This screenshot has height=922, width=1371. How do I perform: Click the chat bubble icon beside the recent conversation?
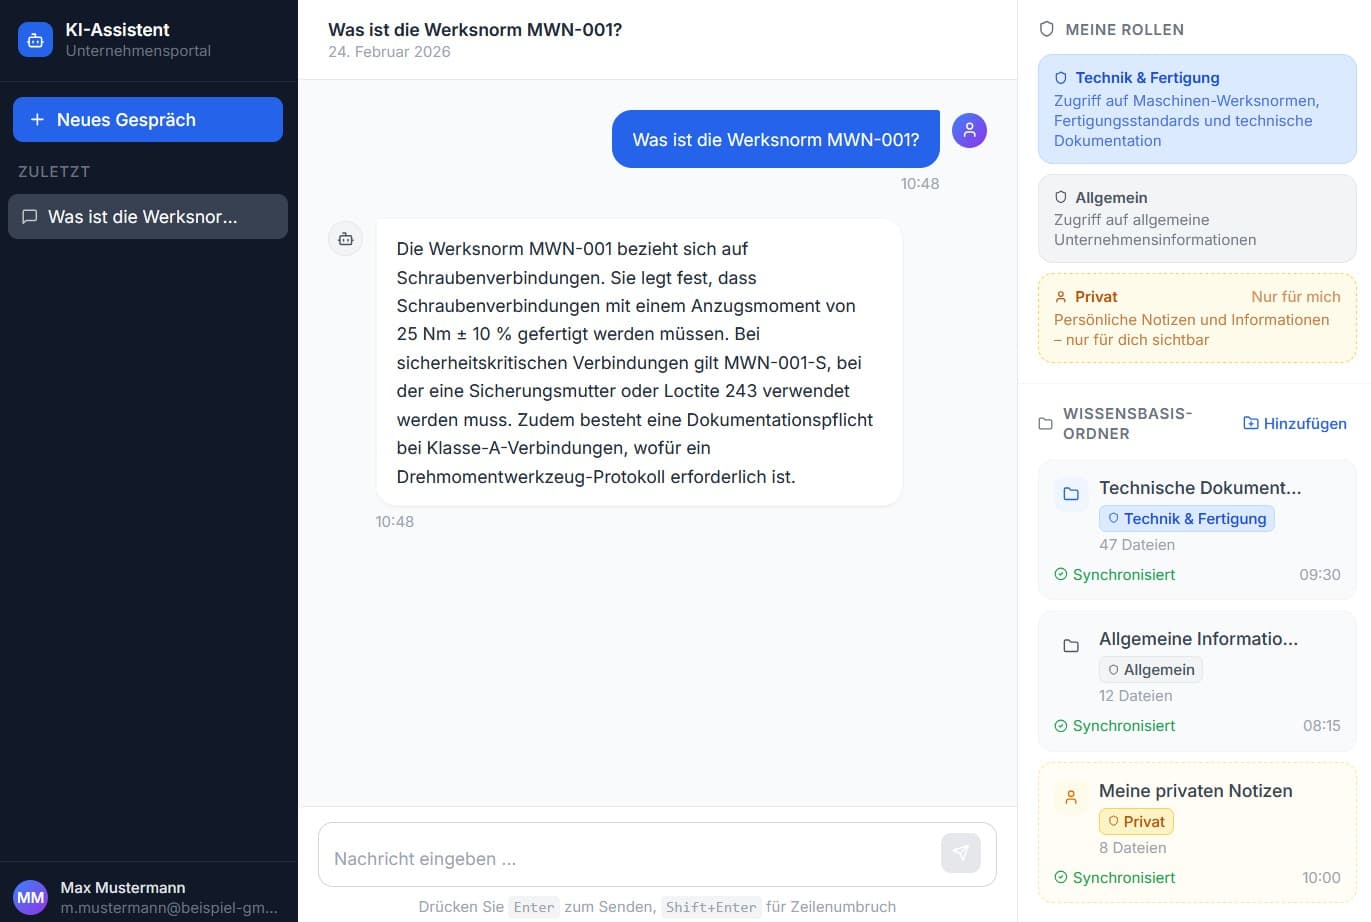click(x=30, y=216)
